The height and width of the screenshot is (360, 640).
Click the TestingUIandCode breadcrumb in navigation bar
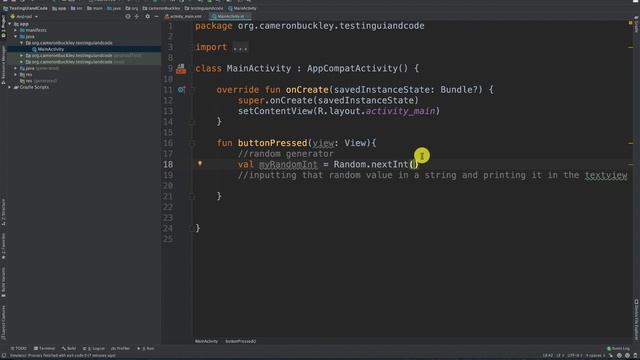pyautogui.click(x=25, y=8)
